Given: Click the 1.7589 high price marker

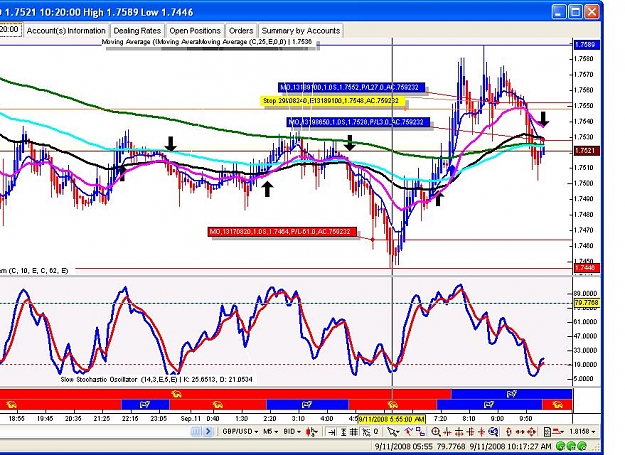Looking at the screenshot, I should (586, 45).
